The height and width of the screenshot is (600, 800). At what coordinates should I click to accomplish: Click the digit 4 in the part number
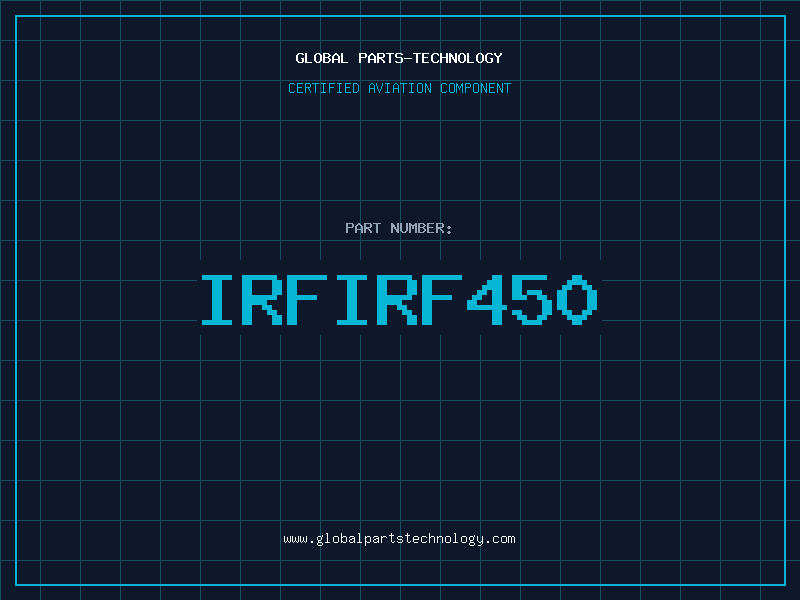point(488,300)
